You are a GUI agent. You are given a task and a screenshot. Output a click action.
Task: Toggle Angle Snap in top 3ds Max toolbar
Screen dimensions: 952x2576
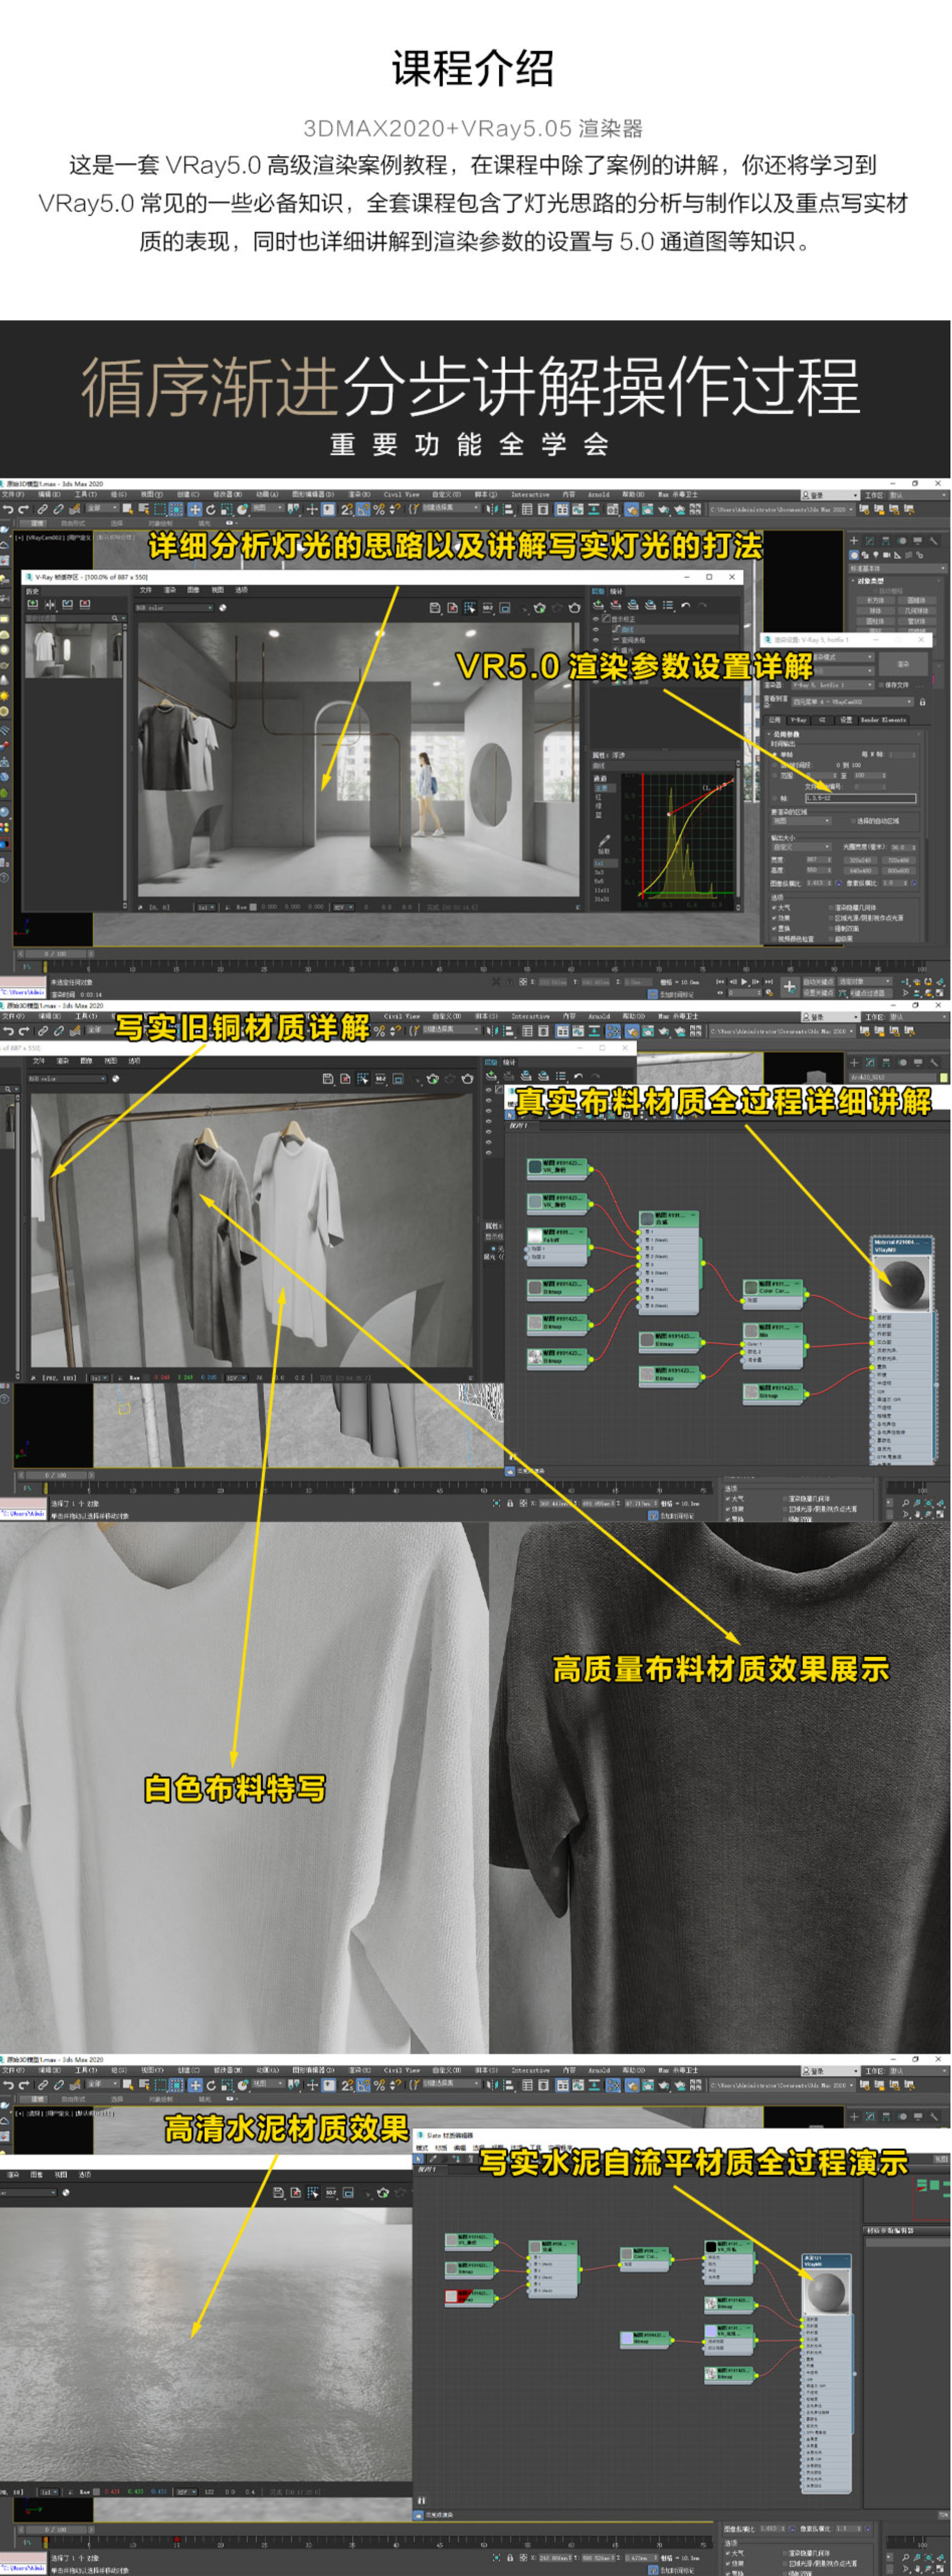tap(363, 510)
